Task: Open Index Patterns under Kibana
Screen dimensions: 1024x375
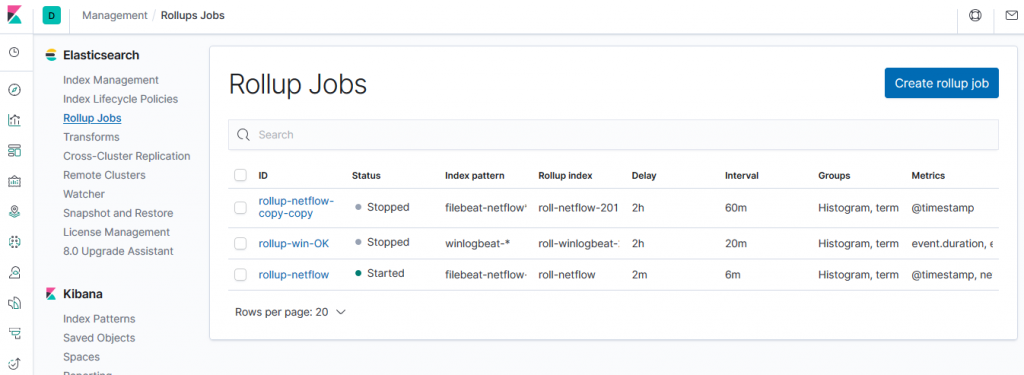Action: tap(99, 319)
